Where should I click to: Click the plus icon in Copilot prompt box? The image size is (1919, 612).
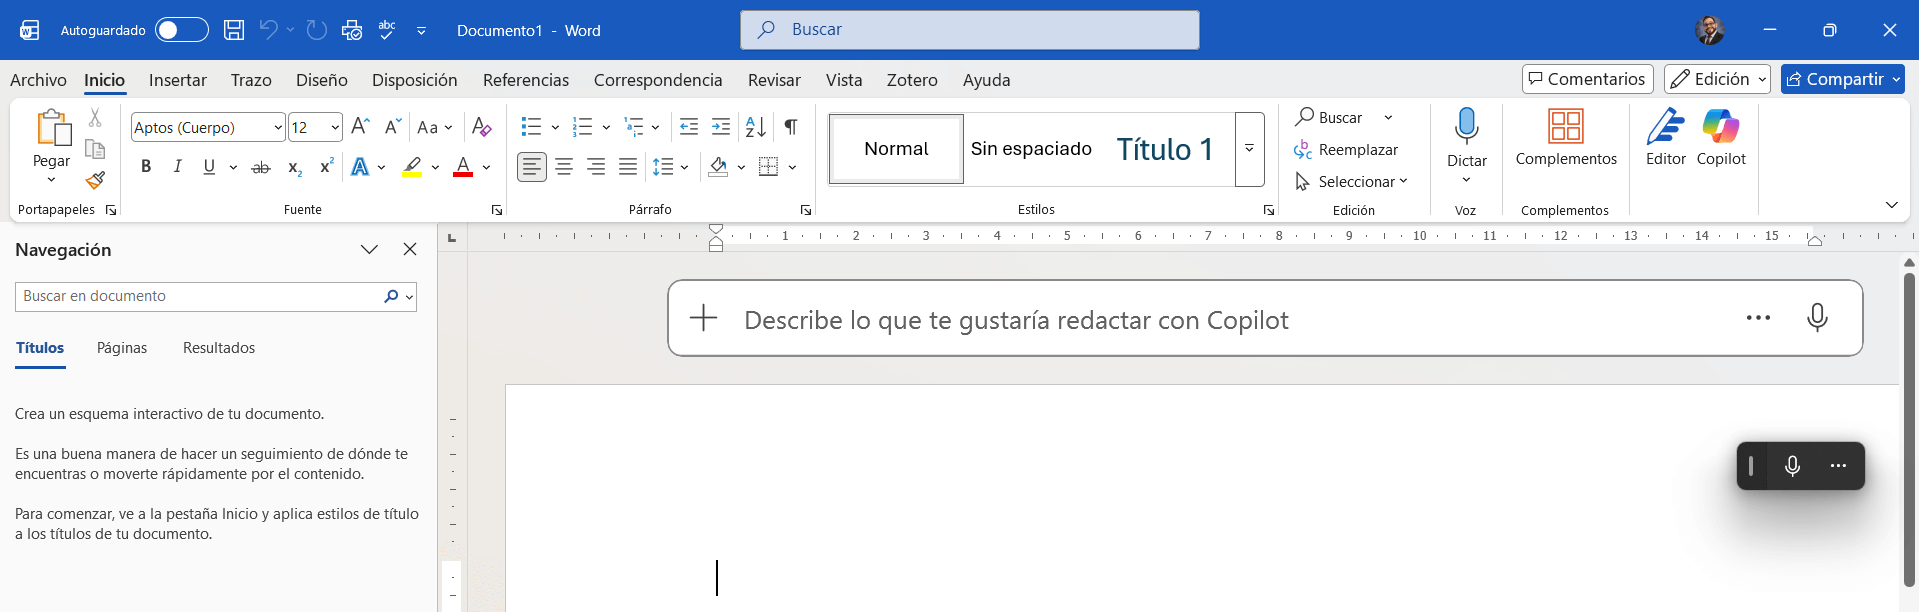click(x=704, y=318)
